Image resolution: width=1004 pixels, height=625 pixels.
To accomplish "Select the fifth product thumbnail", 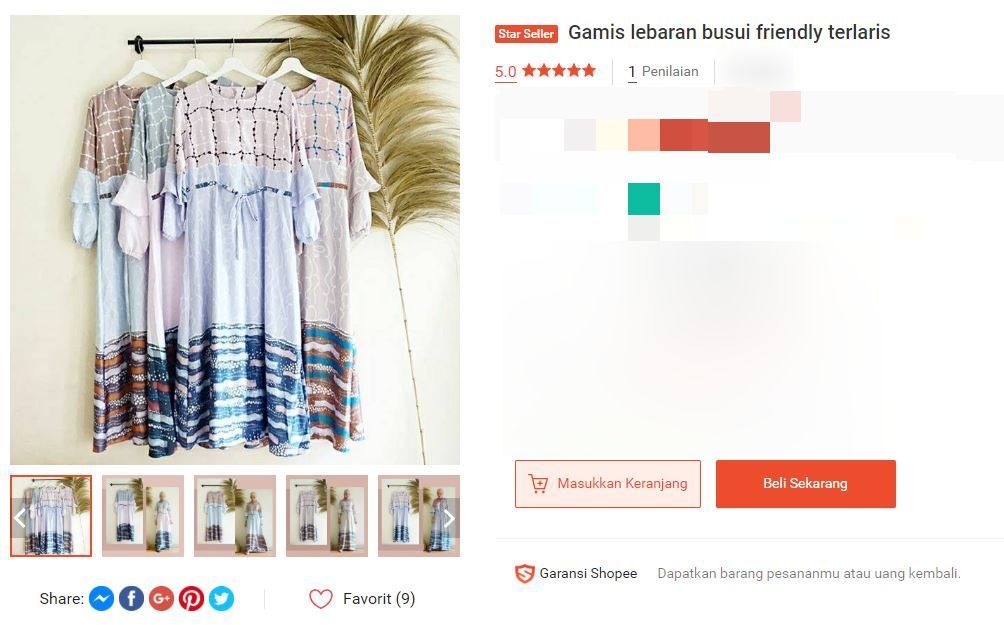I will pyautogui.click(x=410, y=516).
